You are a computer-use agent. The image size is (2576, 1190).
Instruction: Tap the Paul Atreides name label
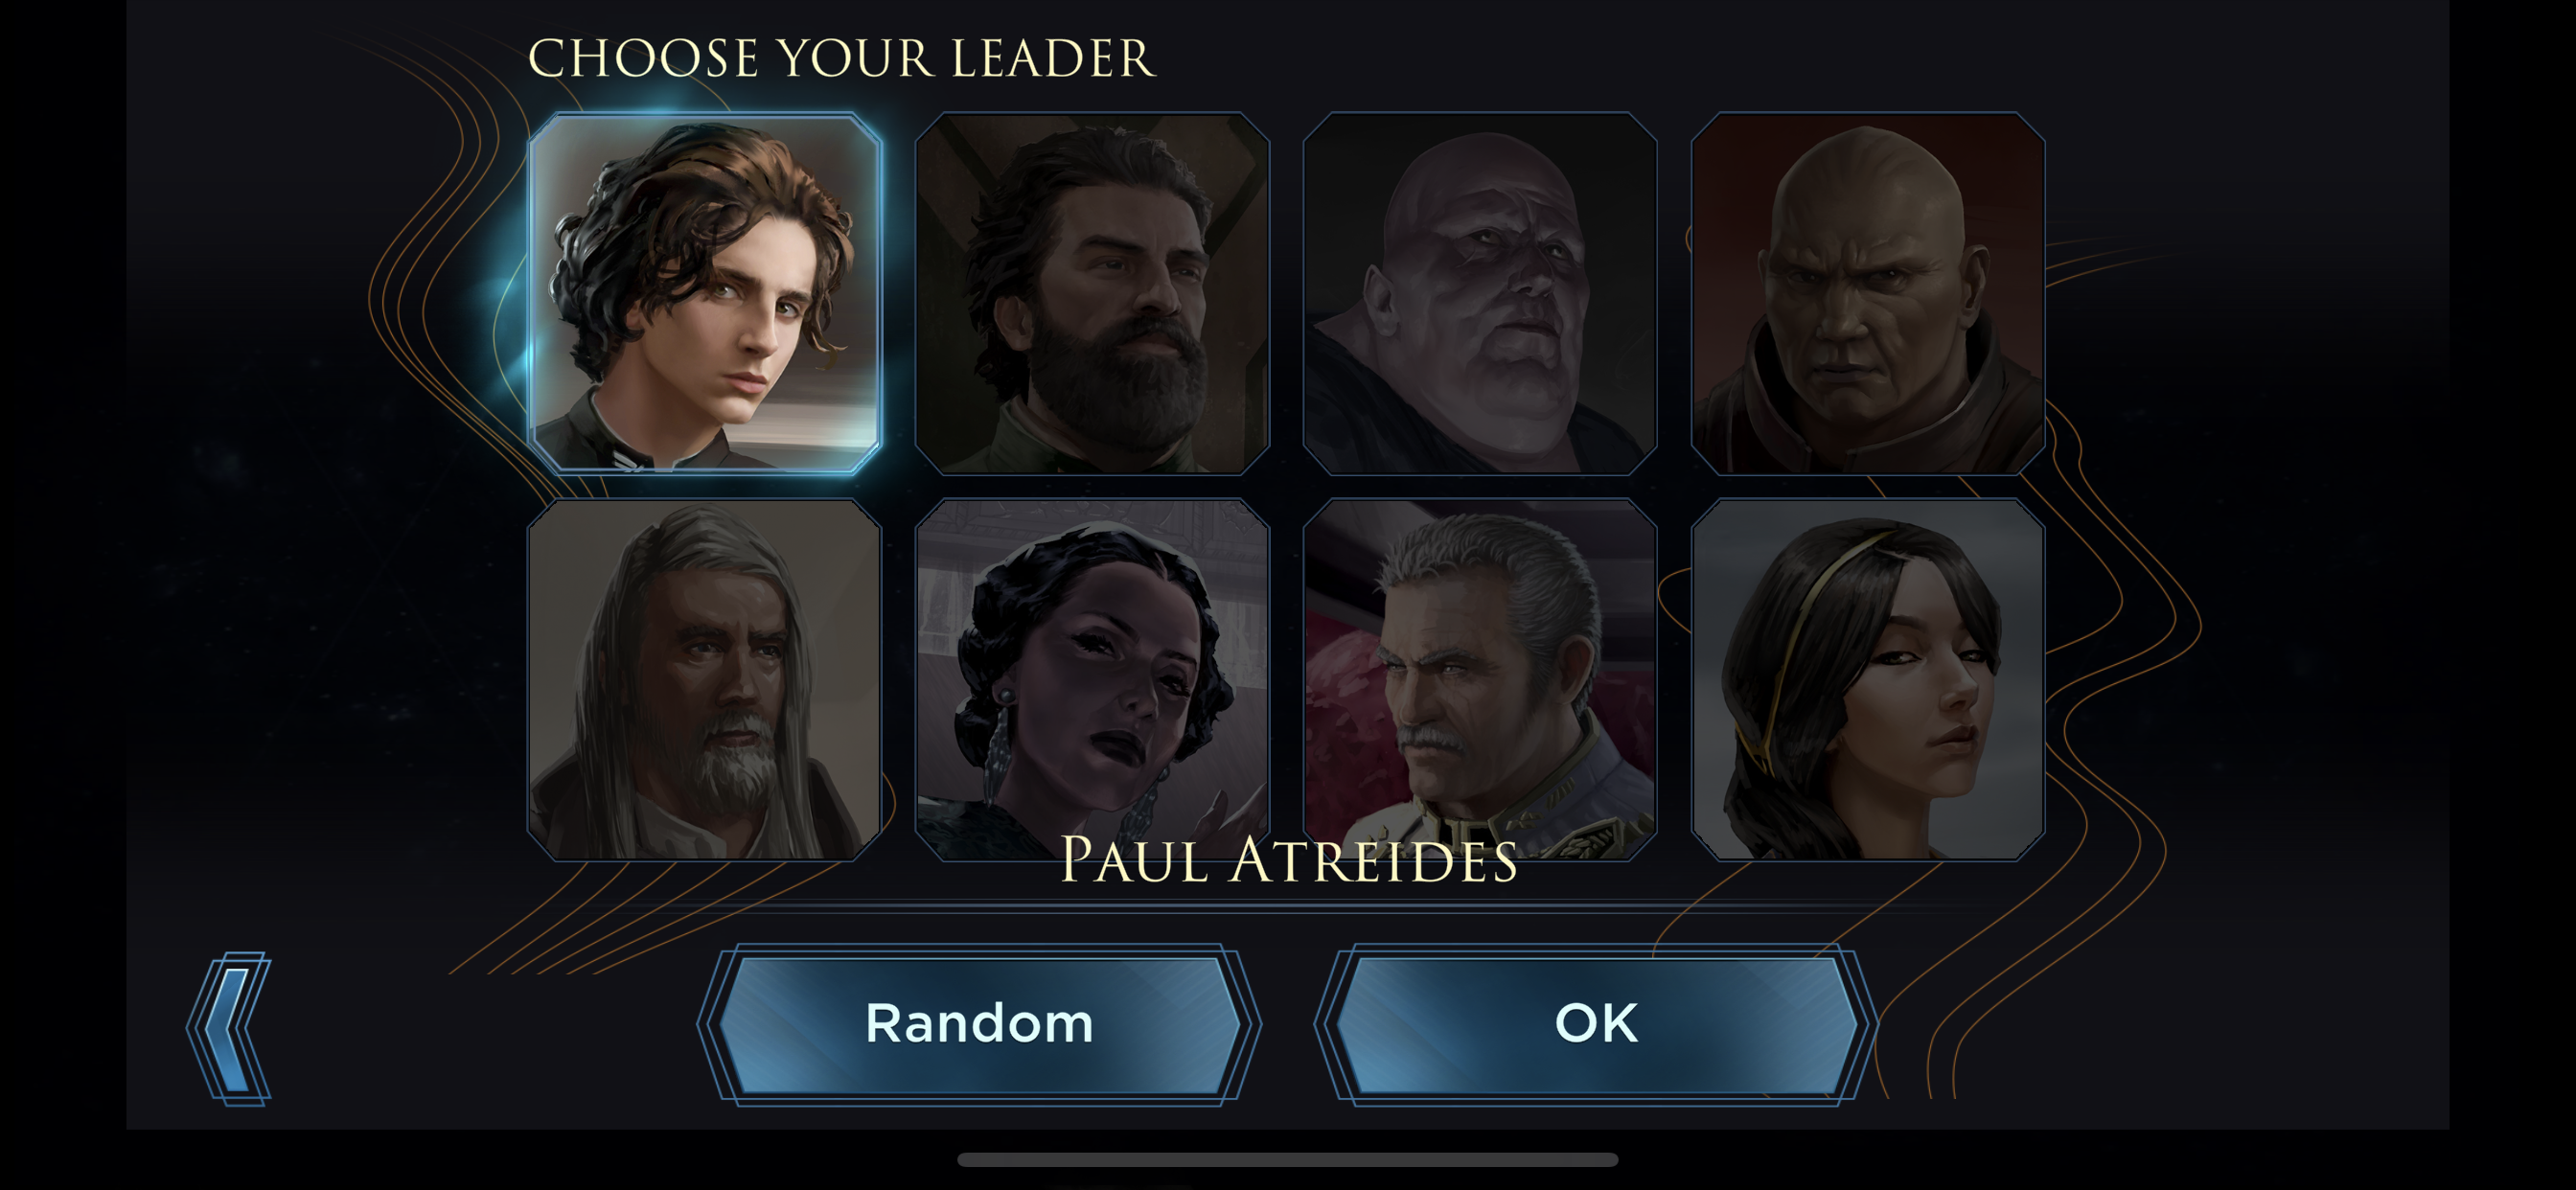click(x=1288, y=860)
